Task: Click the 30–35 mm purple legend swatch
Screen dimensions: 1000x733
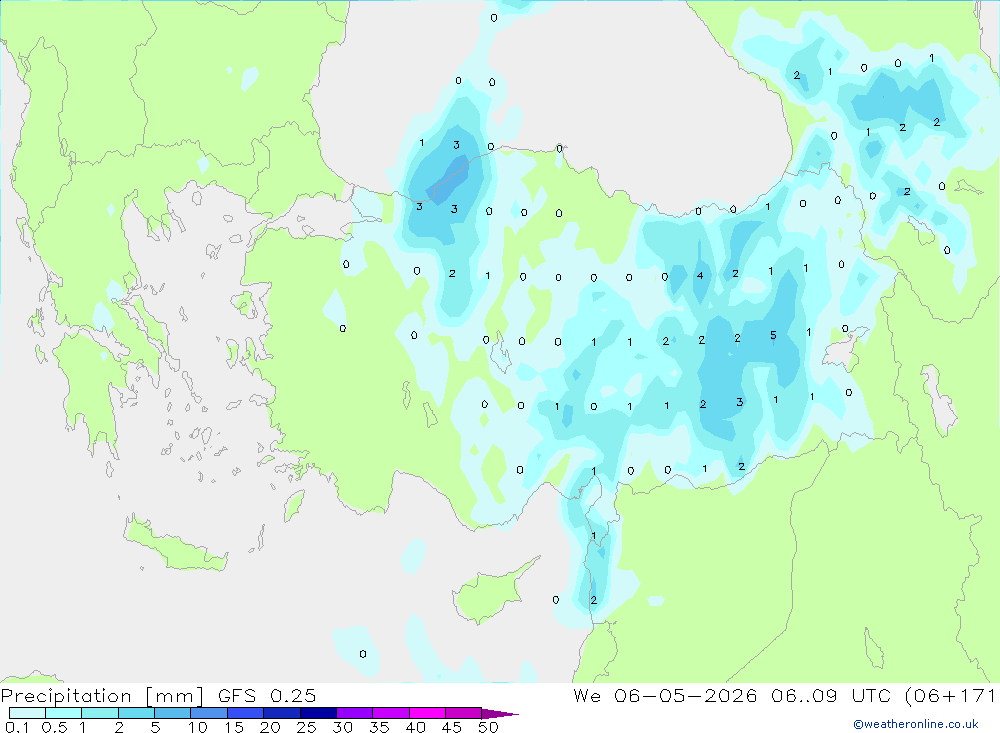Action: (355, 713)
